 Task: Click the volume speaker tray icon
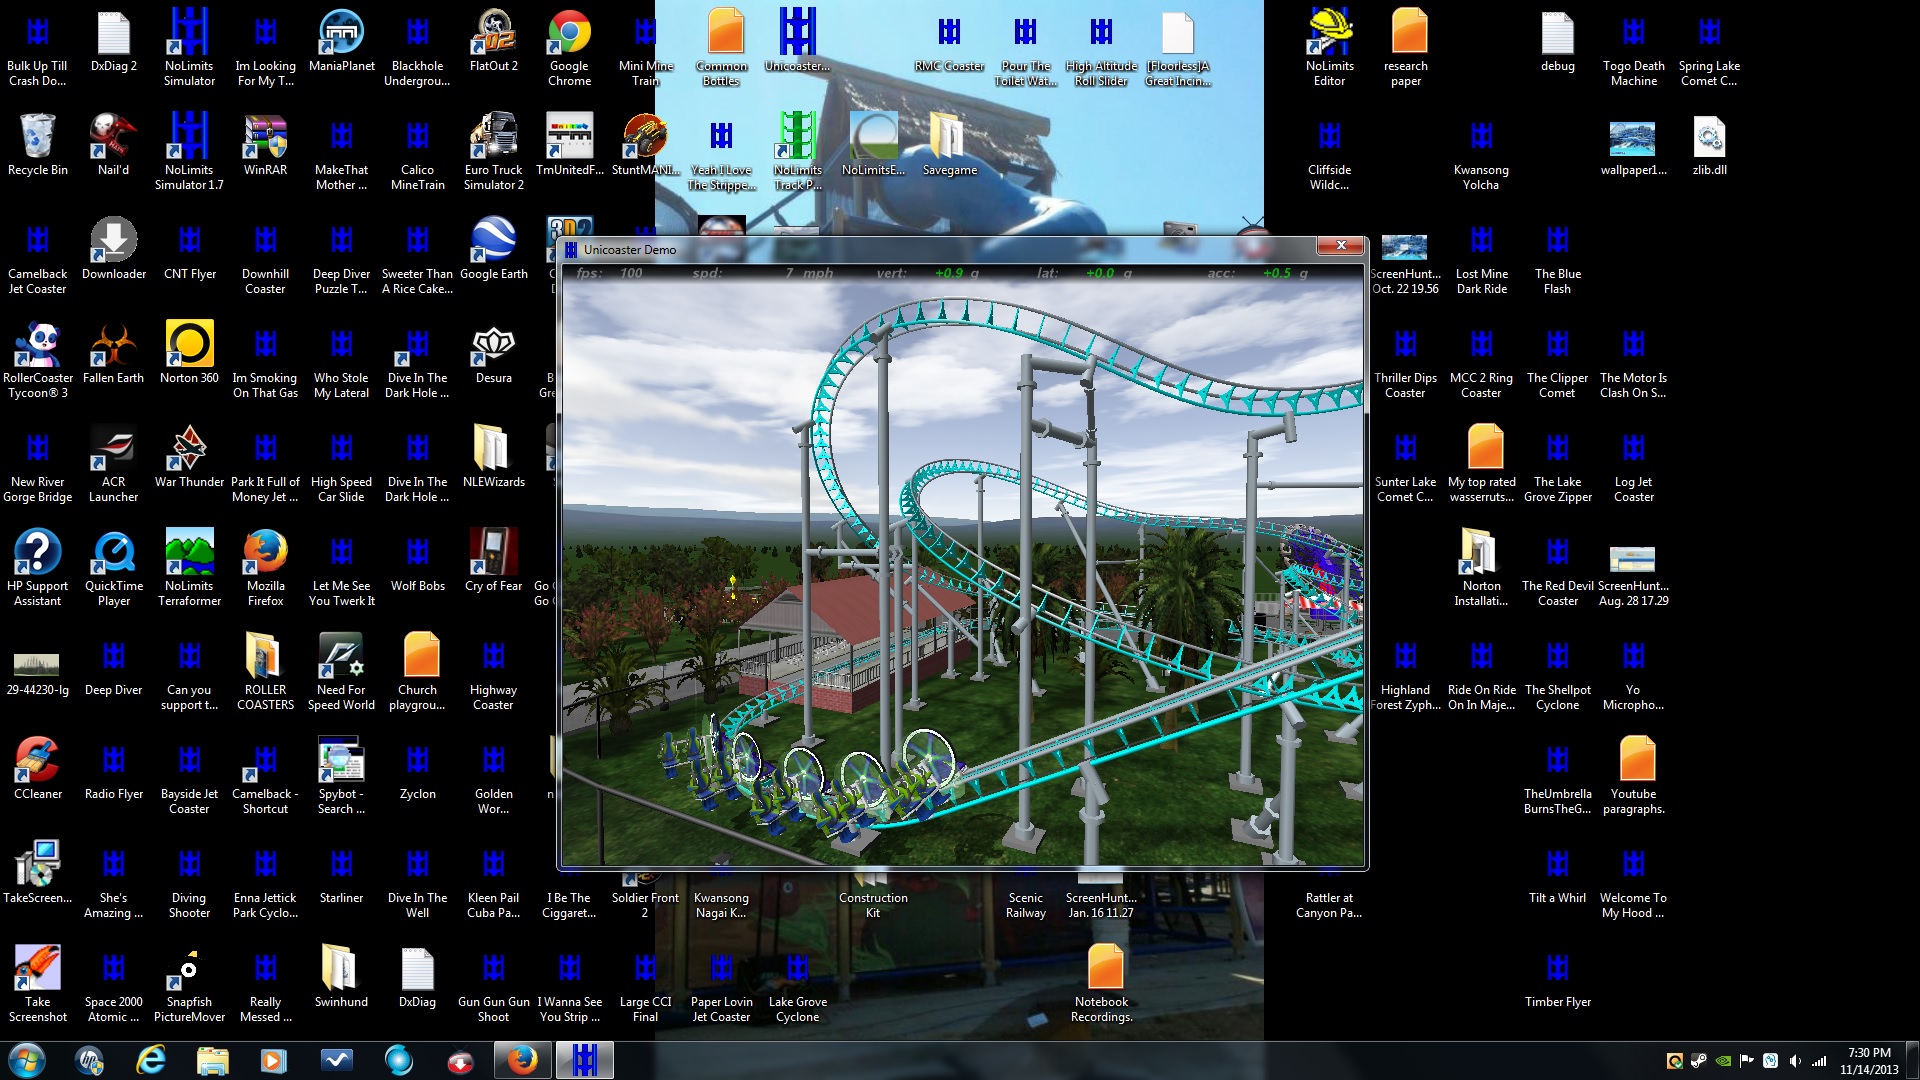tap(1795, 1061)
